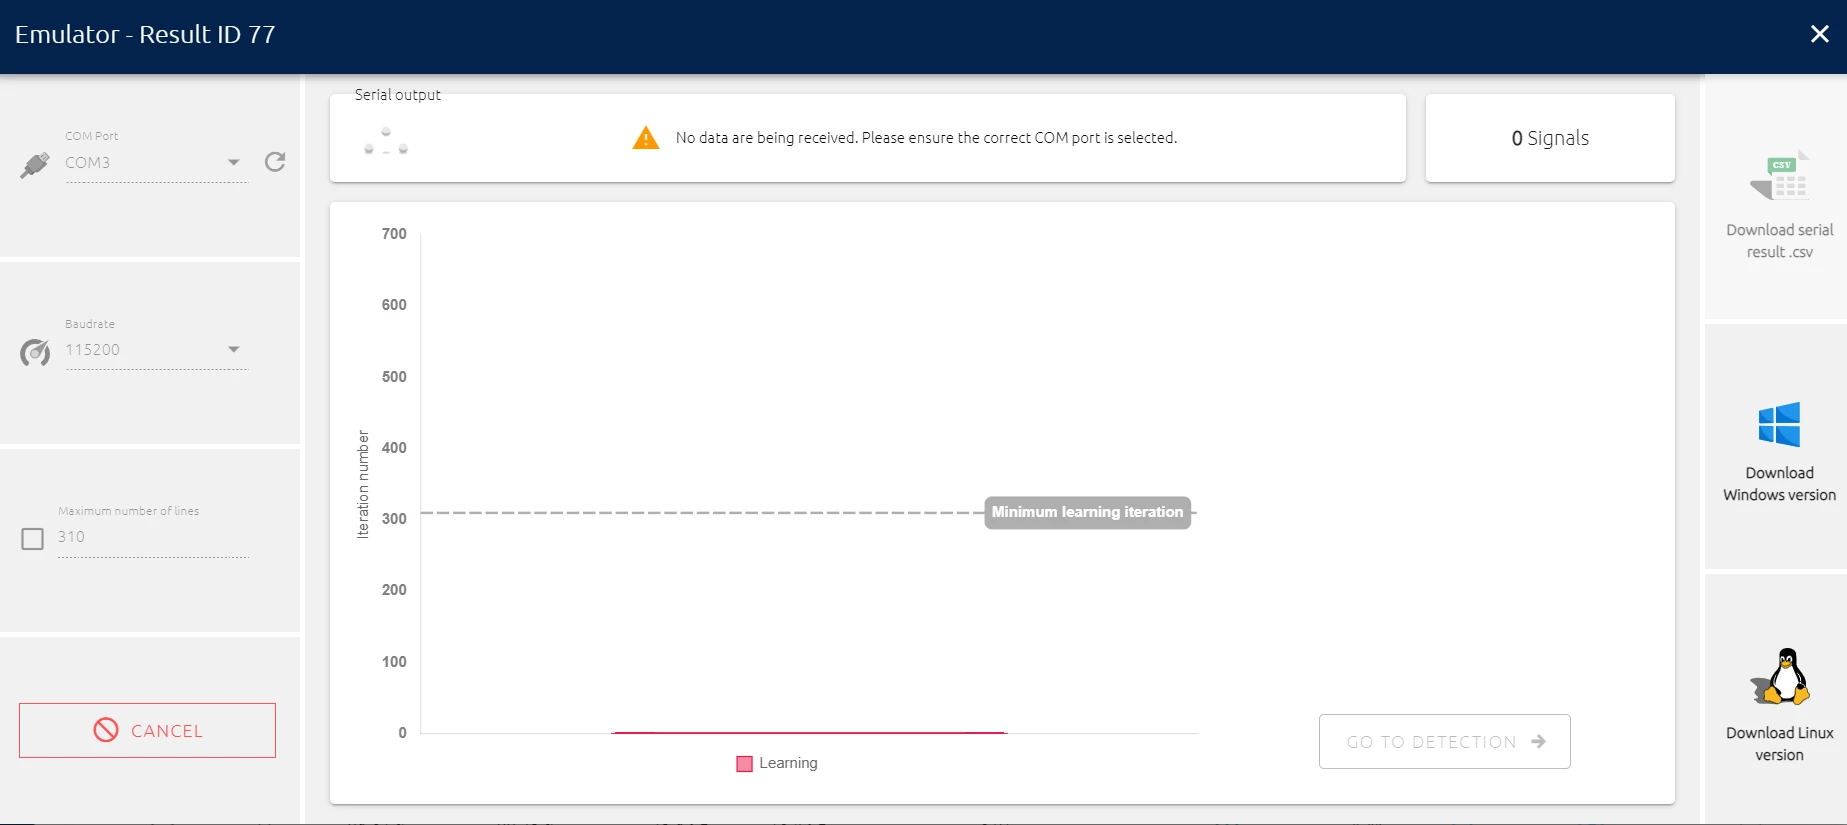Click the baudrate speedometer icon
The image size is (1847, 825).
click(35, 352)
